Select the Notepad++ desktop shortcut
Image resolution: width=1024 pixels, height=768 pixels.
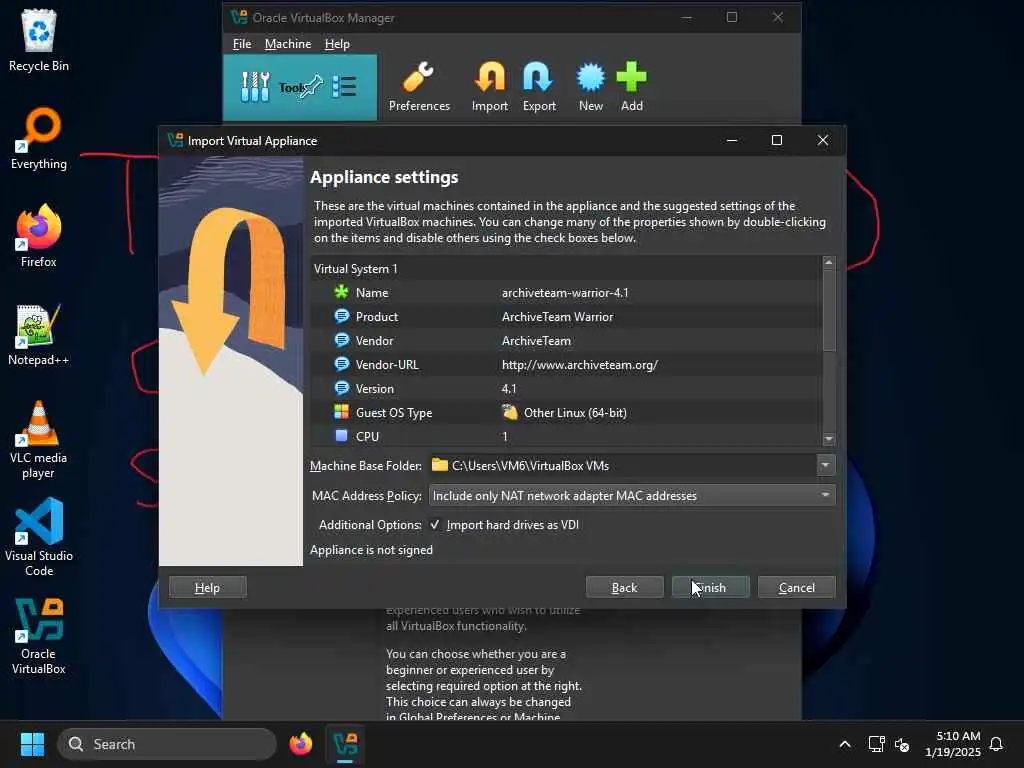[39, 334]
